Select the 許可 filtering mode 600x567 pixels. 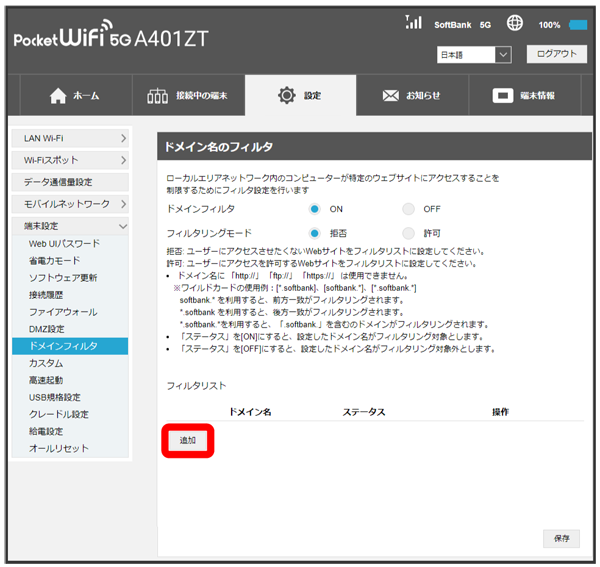click(x=408, y=233)
